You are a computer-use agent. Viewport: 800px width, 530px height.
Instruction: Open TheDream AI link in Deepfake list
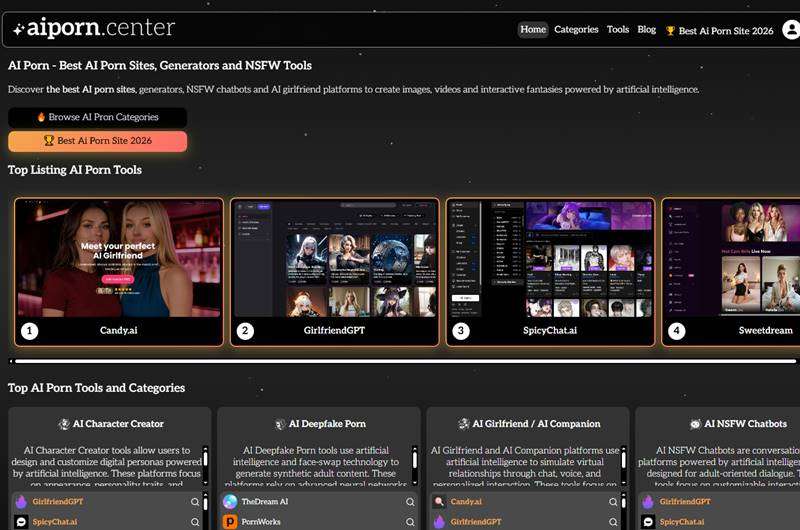pos(265,502)
